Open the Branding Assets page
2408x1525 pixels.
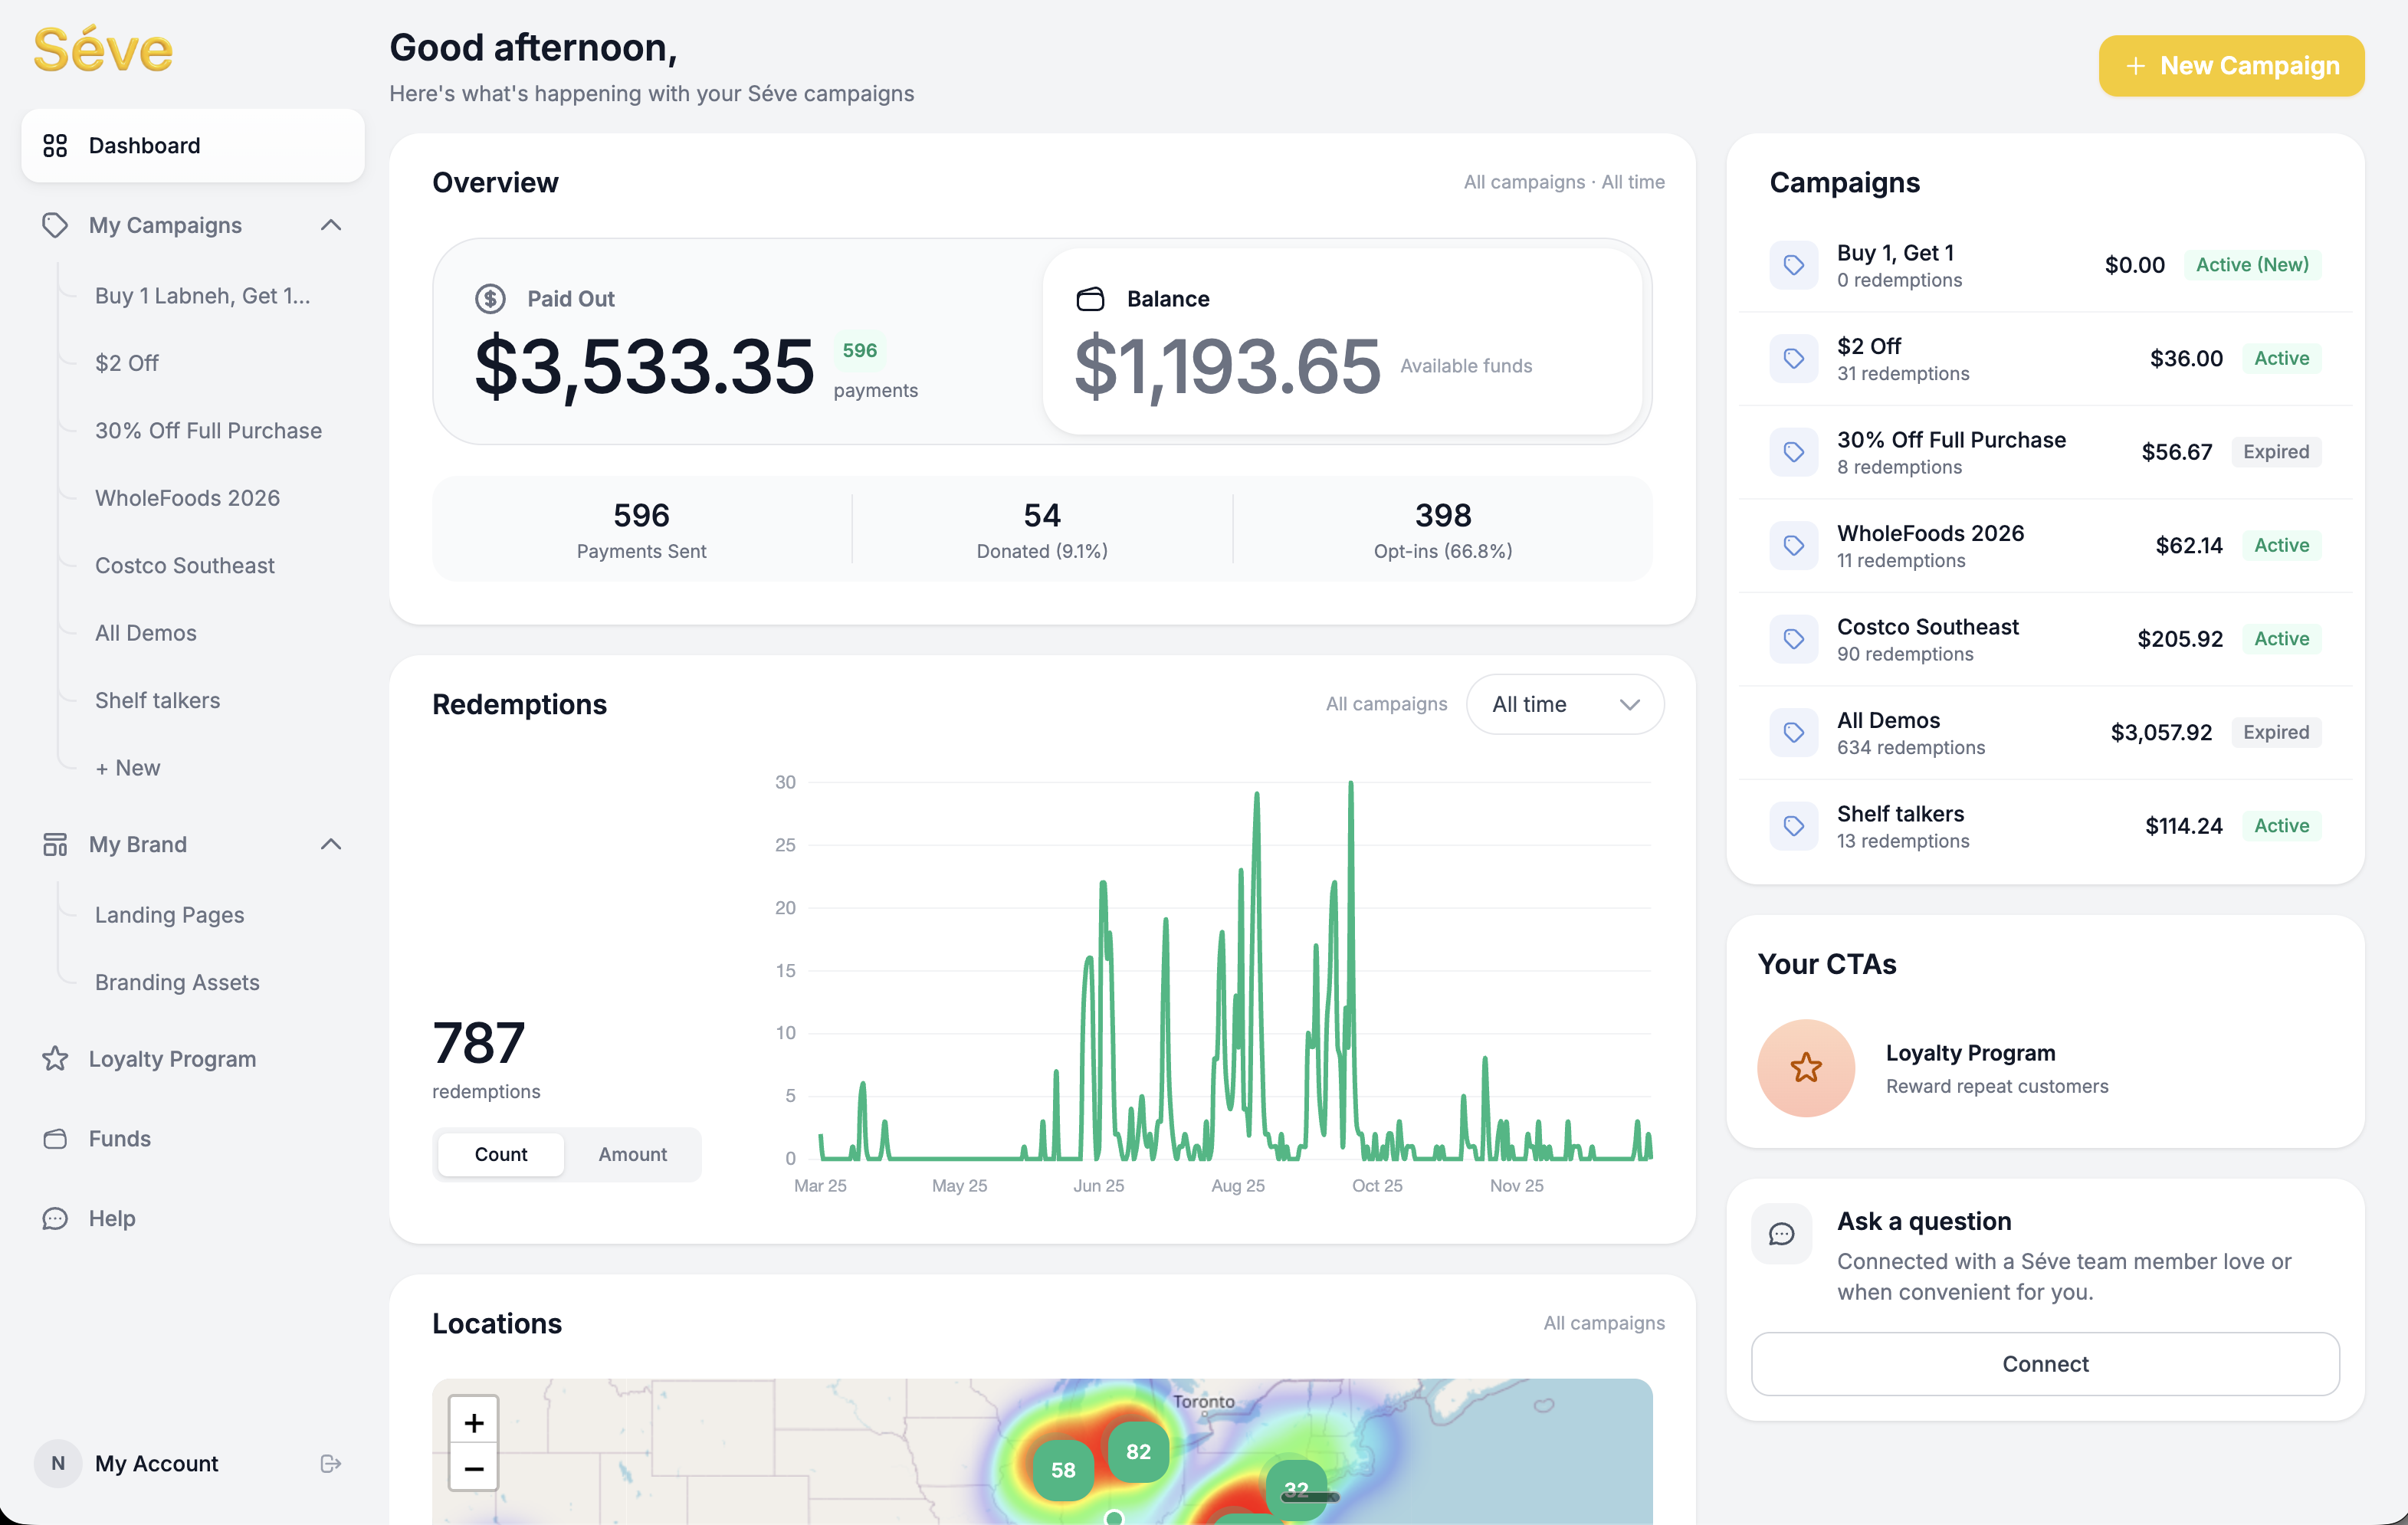[176, 982]
